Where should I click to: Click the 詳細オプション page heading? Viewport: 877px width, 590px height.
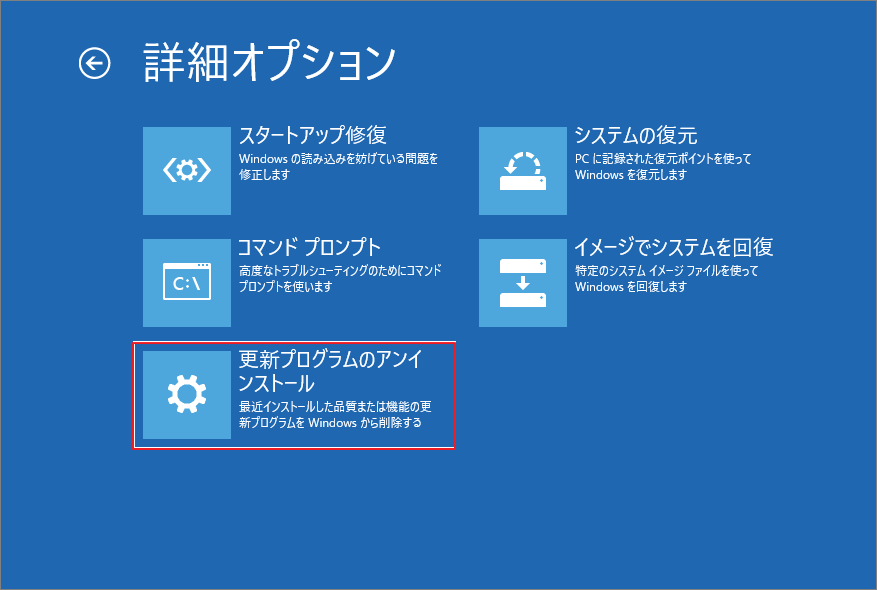tap(270, 57)
